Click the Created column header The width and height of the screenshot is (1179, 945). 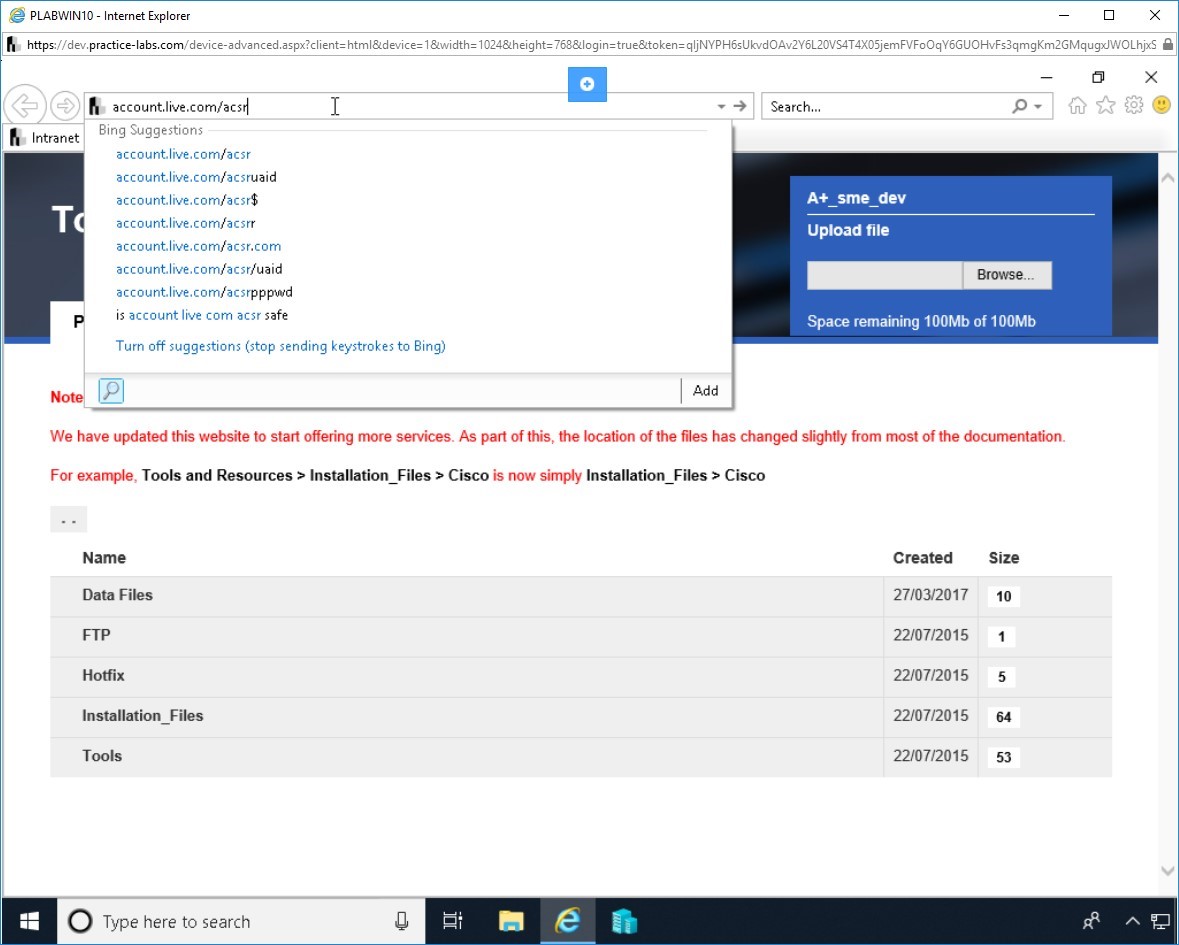[x=923, y=558]
